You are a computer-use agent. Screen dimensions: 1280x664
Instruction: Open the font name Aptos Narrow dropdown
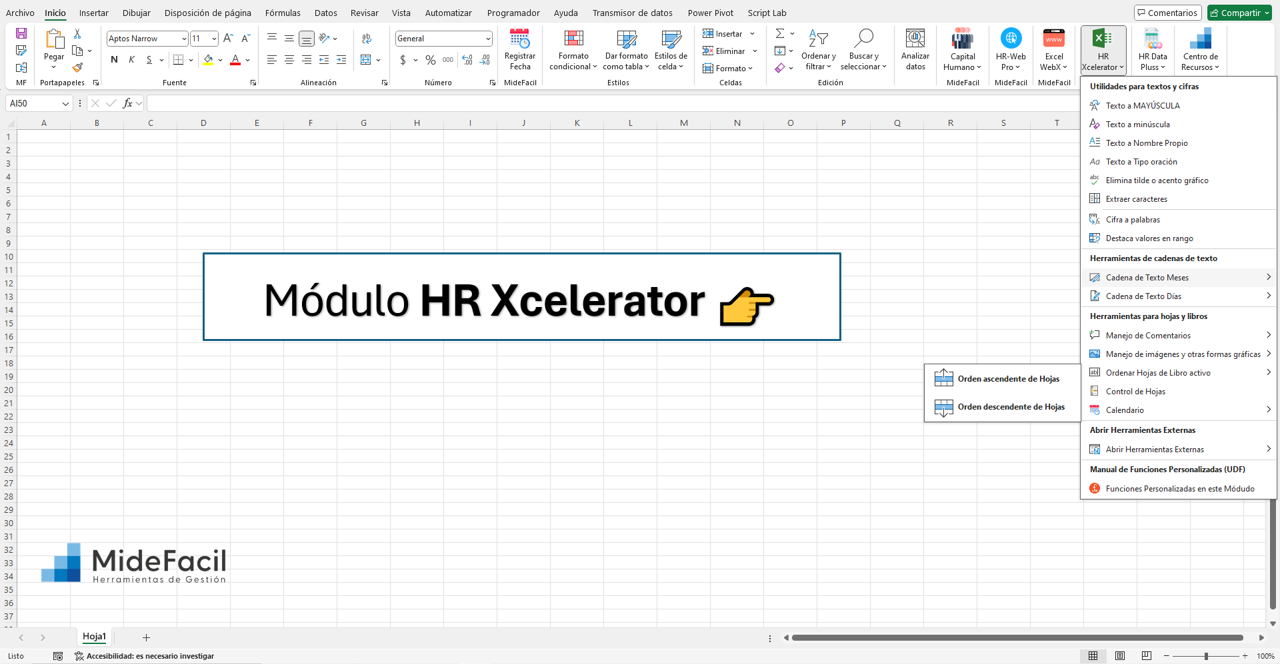[x=183, y=39]
